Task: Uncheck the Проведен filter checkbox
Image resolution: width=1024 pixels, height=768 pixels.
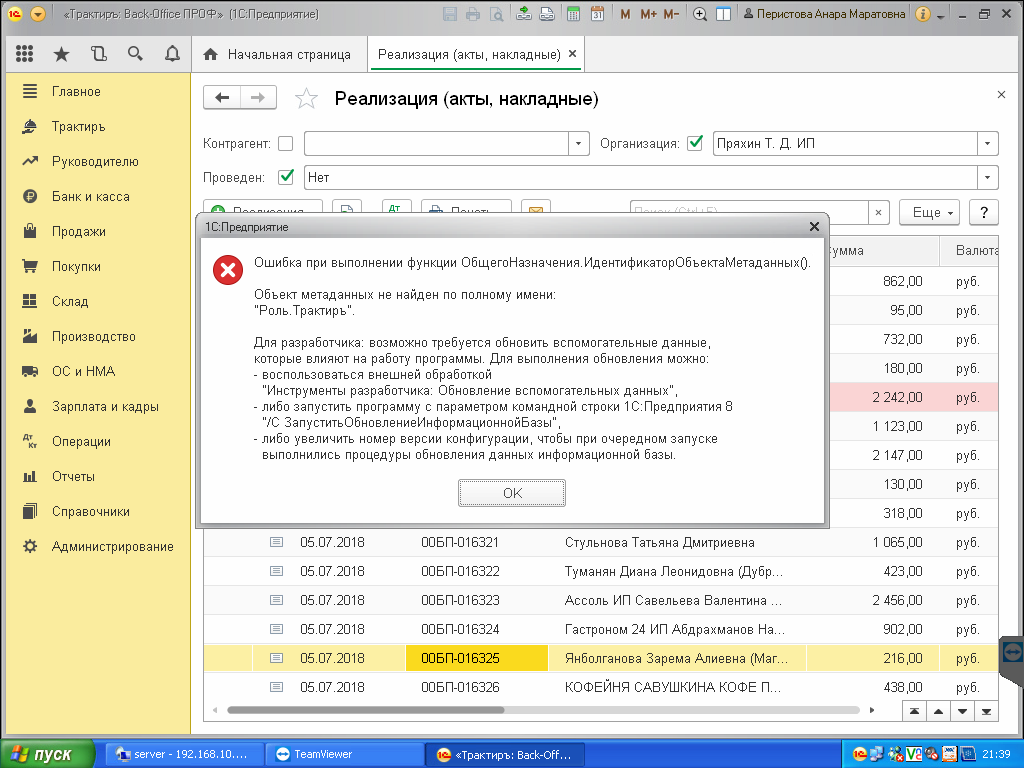Action: coord(286,177)
